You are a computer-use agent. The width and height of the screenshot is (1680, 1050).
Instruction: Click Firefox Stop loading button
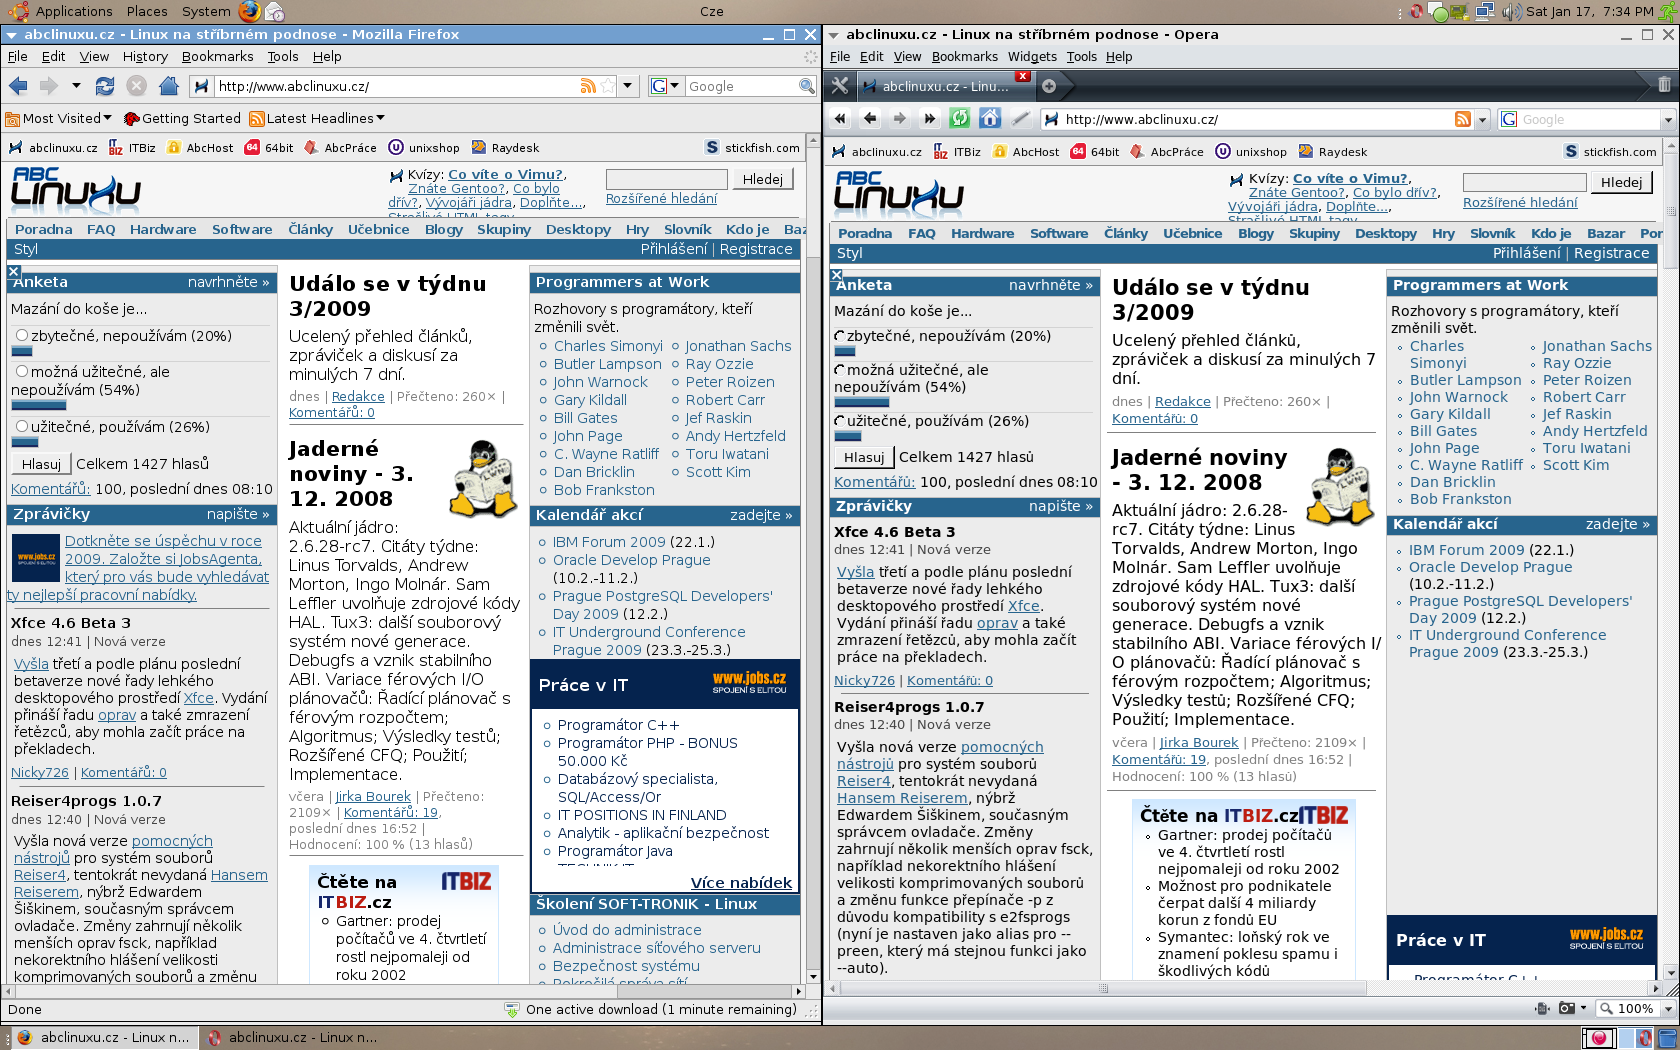[x=137, y=86]
